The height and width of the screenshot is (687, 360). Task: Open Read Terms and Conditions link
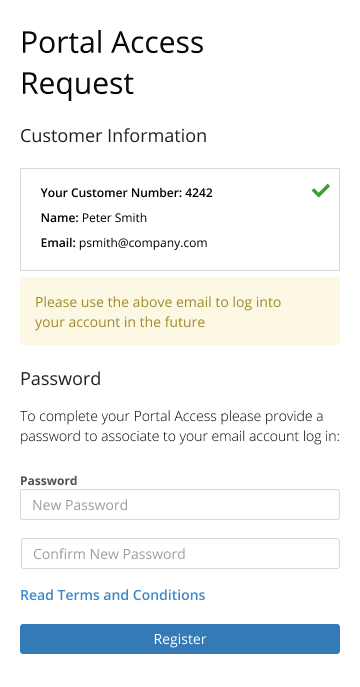point(113,595)
